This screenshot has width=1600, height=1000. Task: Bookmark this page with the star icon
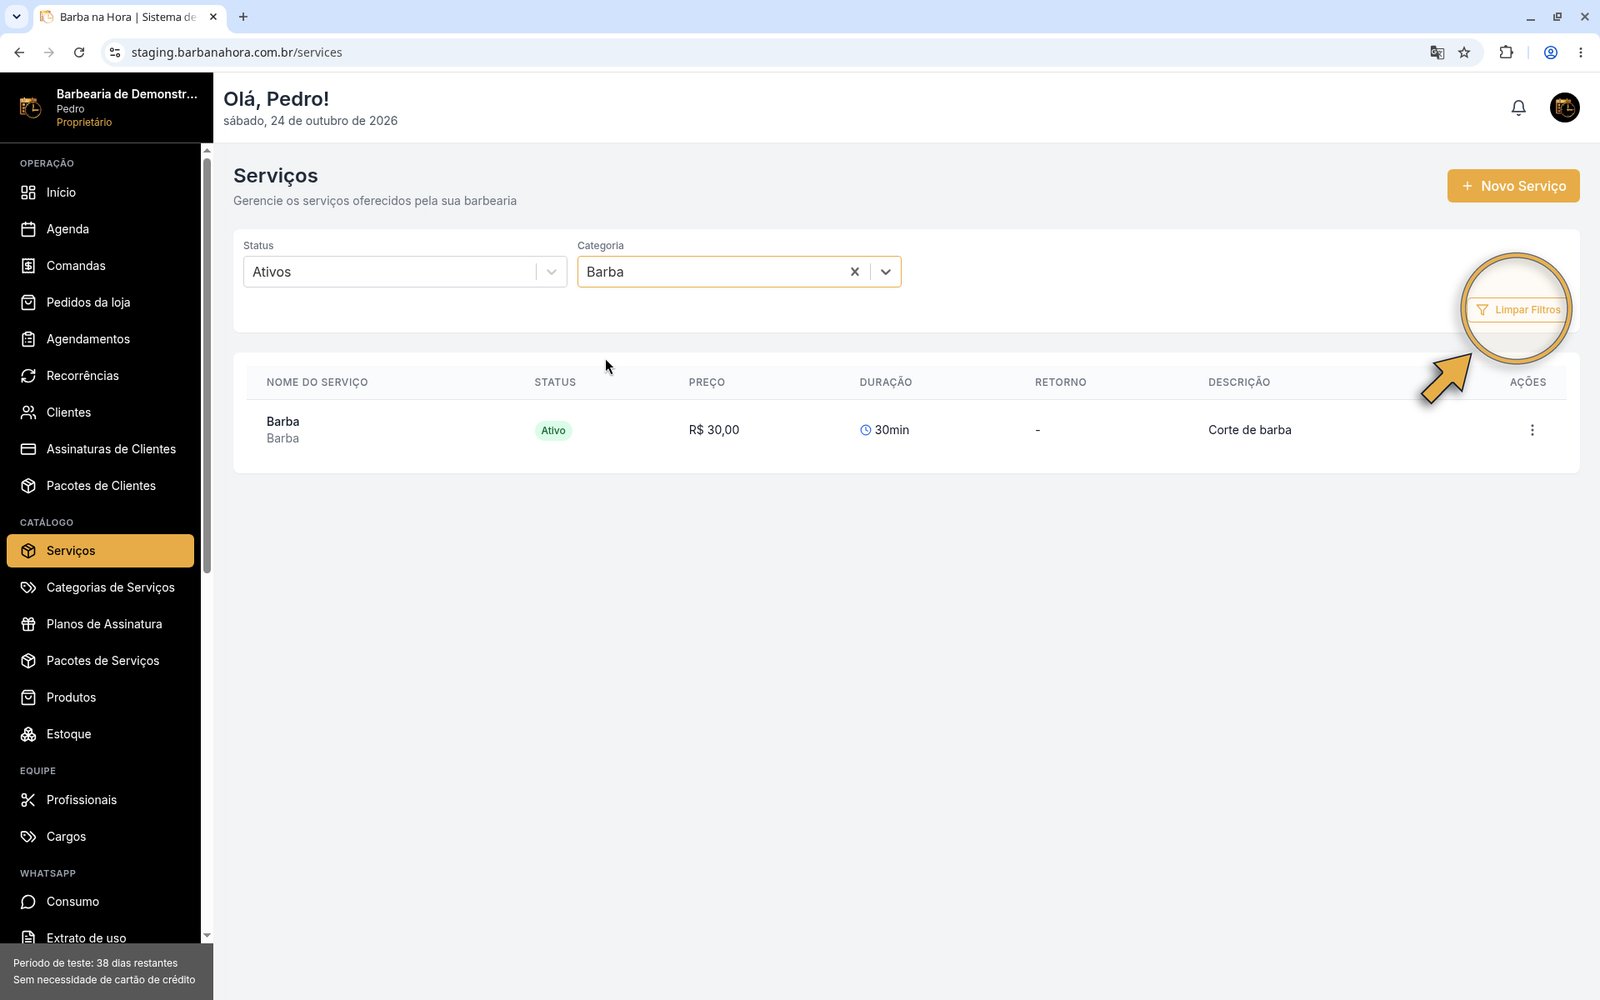point(1464,53)
